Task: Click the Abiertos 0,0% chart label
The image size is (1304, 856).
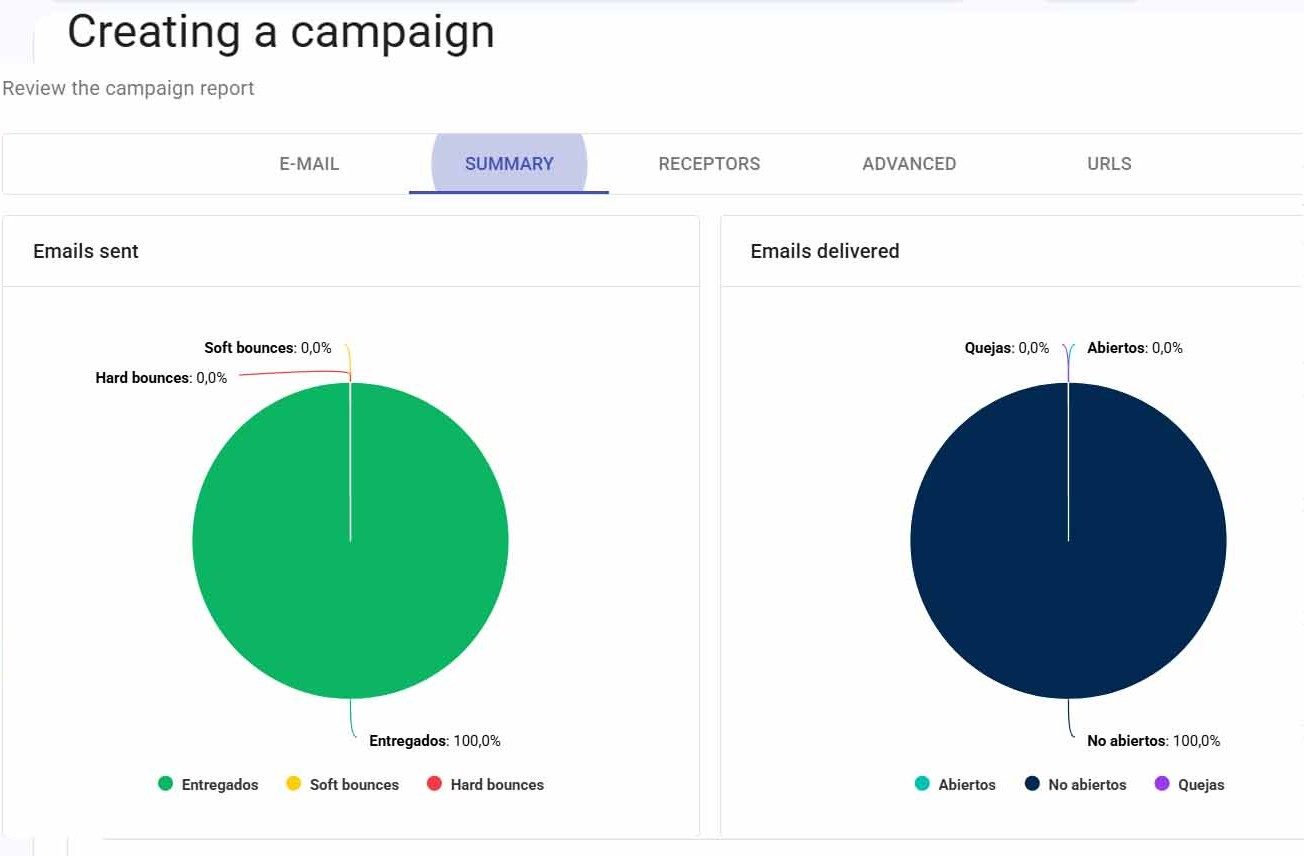Action: pos(1135,348)
